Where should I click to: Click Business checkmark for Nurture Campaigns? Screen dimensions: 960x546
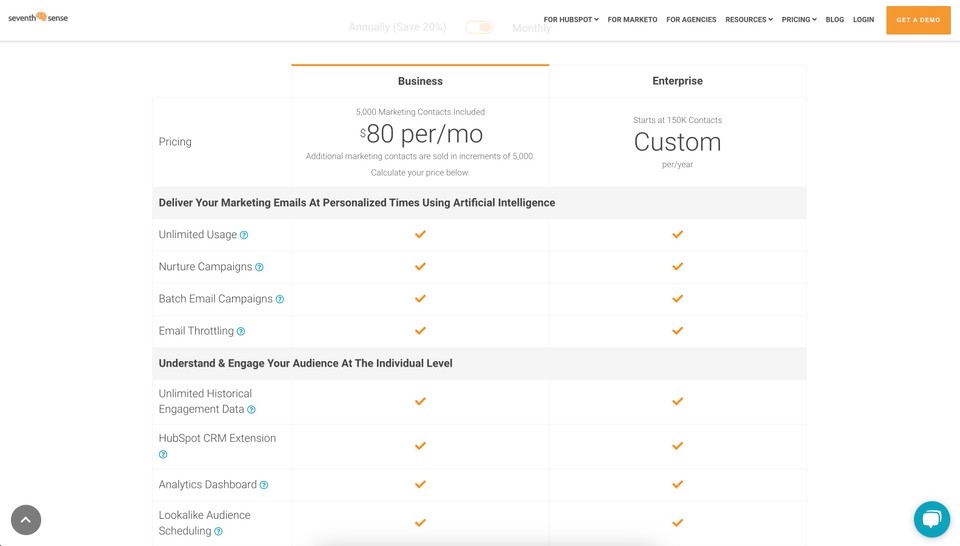point(420,266)
